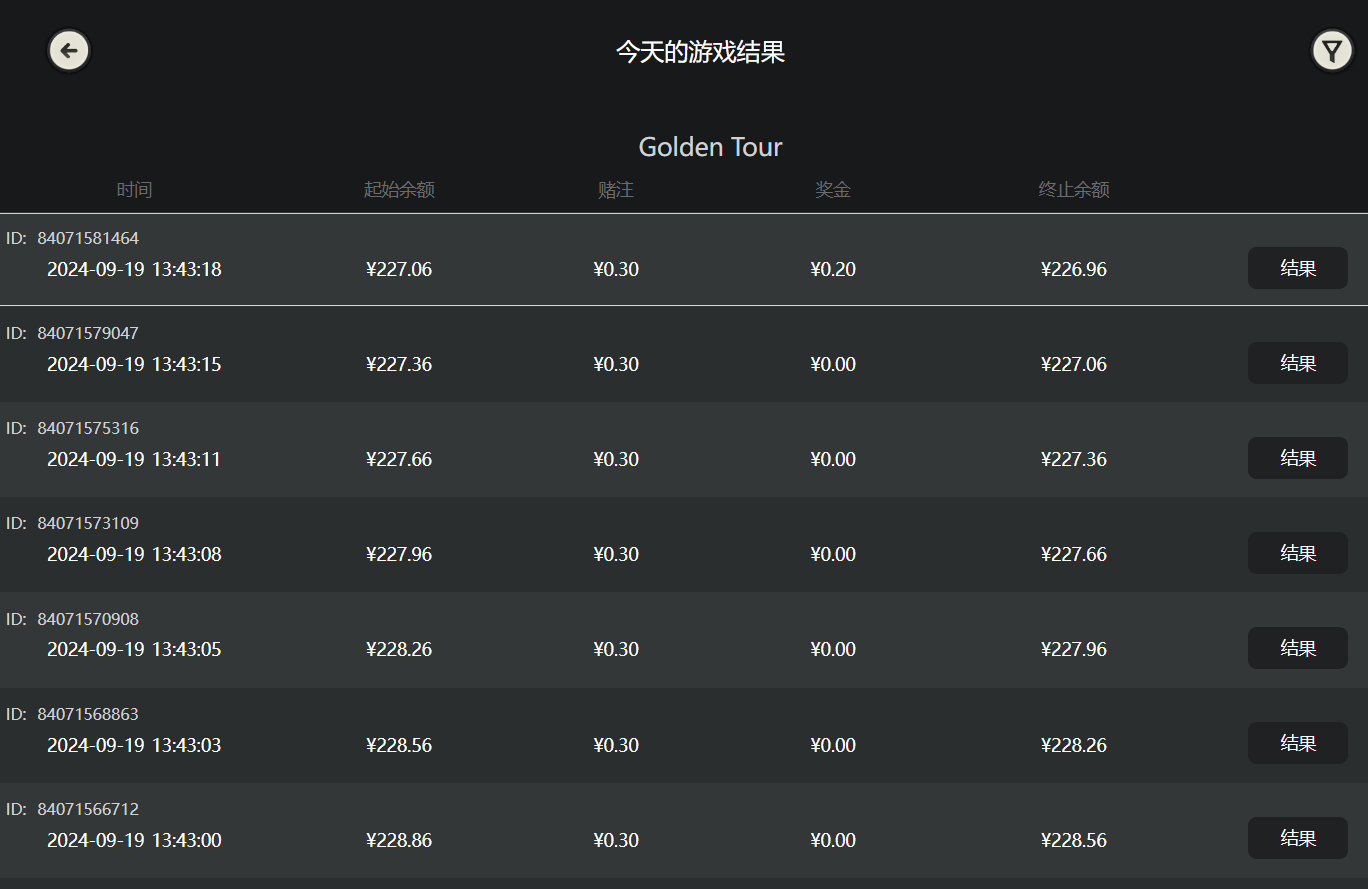
Task: Open 结果 for game ID 84071575316
Action: [x=1297, y=458]
